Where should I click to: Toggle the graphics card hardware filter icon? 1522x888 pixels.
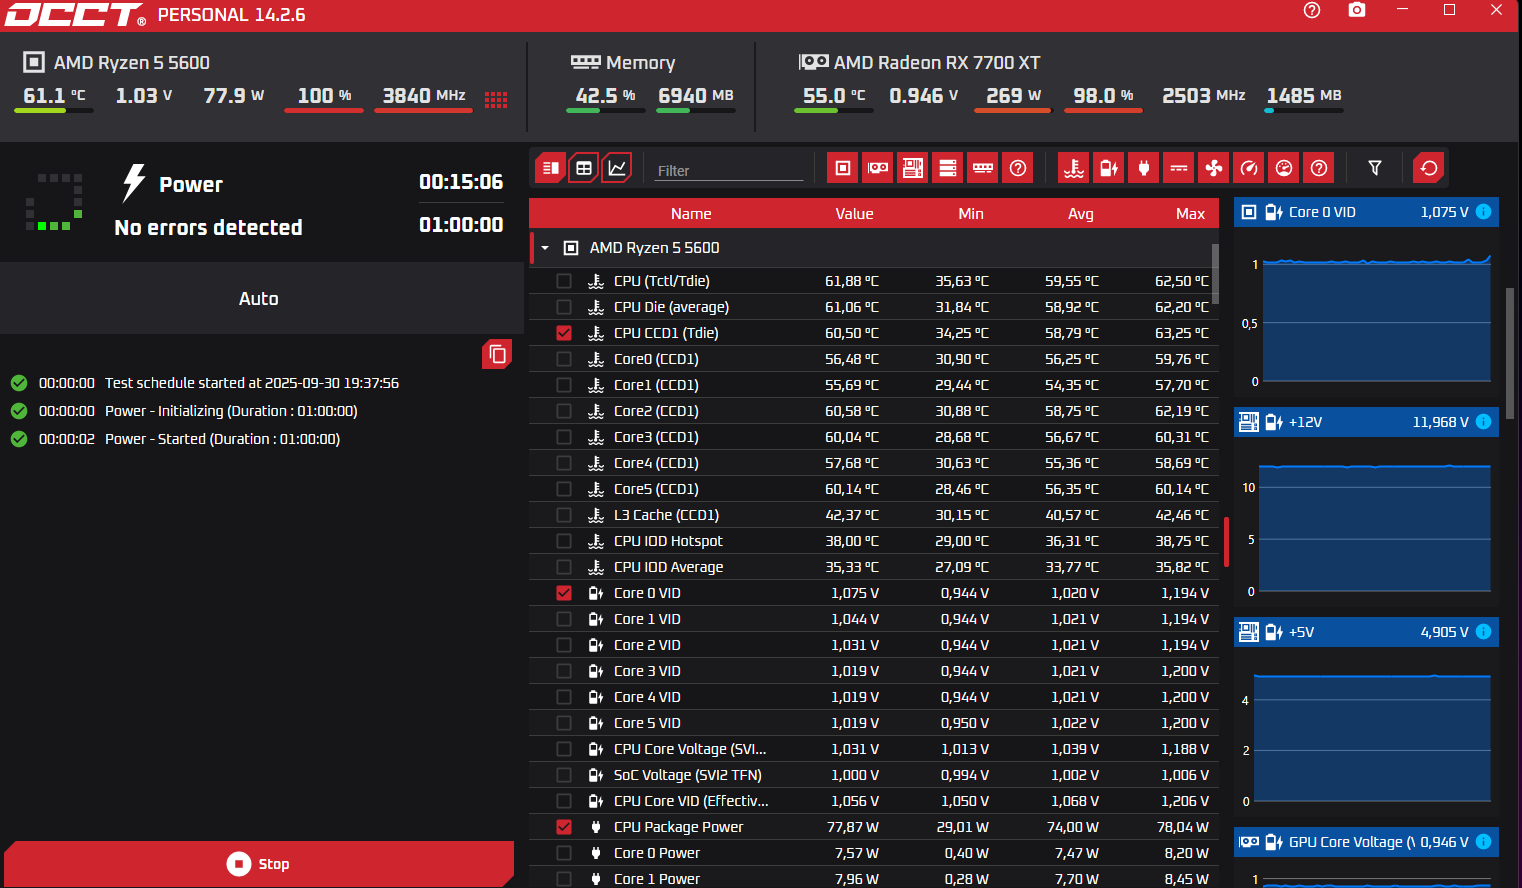coord(878,168)
